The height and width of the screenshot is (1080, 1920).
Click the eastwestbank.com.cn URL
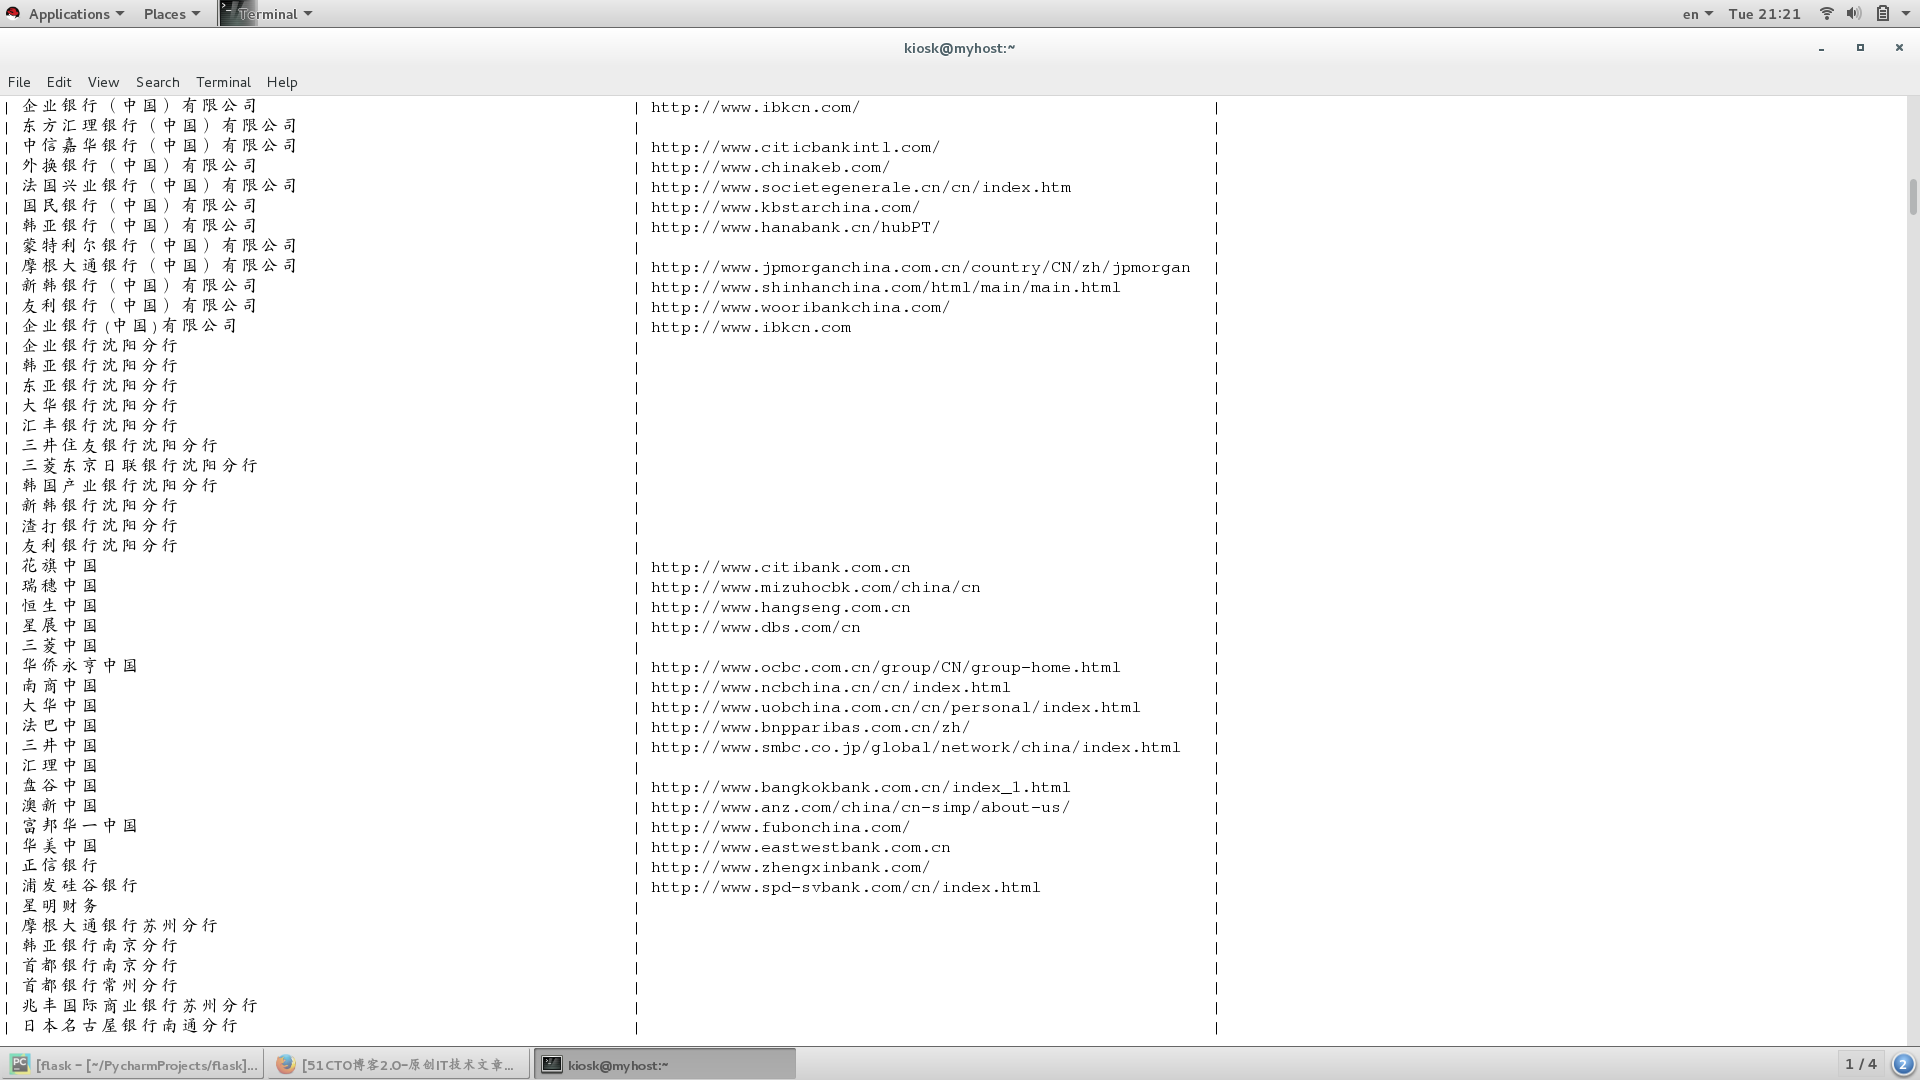point(801,847)
